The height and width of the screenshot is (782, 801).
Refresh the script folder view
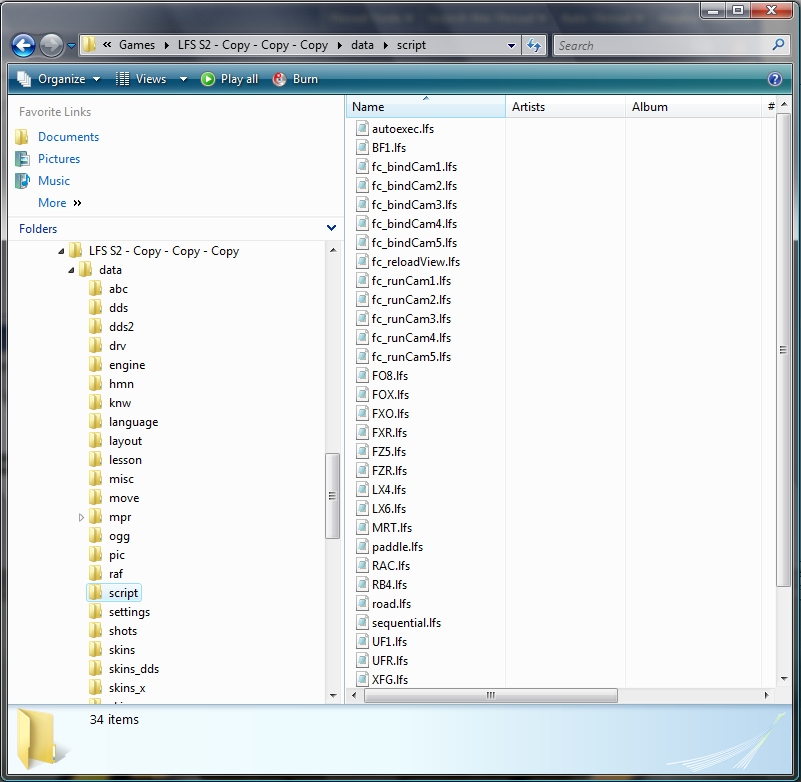click(534, 45)
